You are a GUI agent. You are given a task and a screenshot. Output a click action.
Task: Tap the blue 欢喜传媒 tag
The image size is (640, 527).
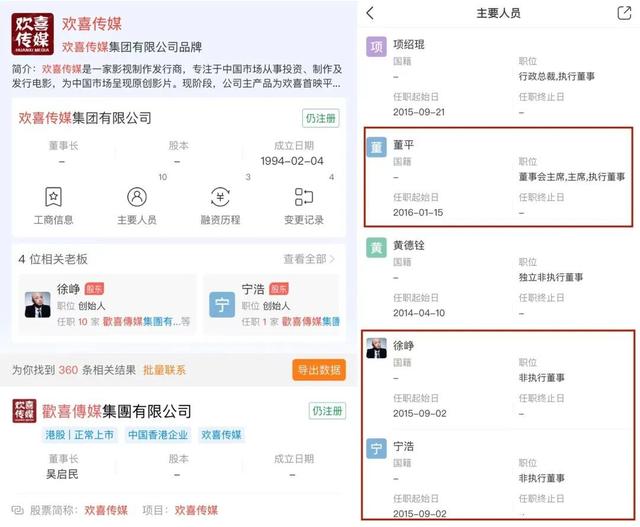click(221, 435)
